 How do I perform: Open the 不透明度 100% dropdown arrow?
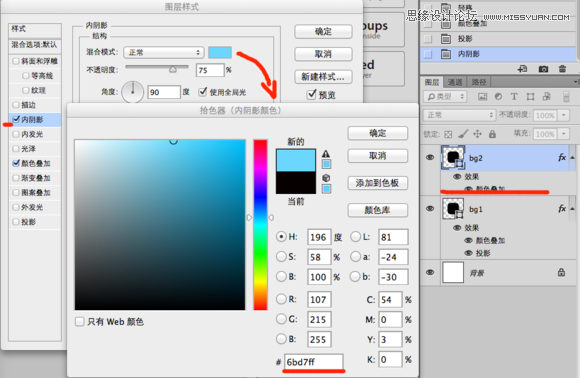[563, 115]
